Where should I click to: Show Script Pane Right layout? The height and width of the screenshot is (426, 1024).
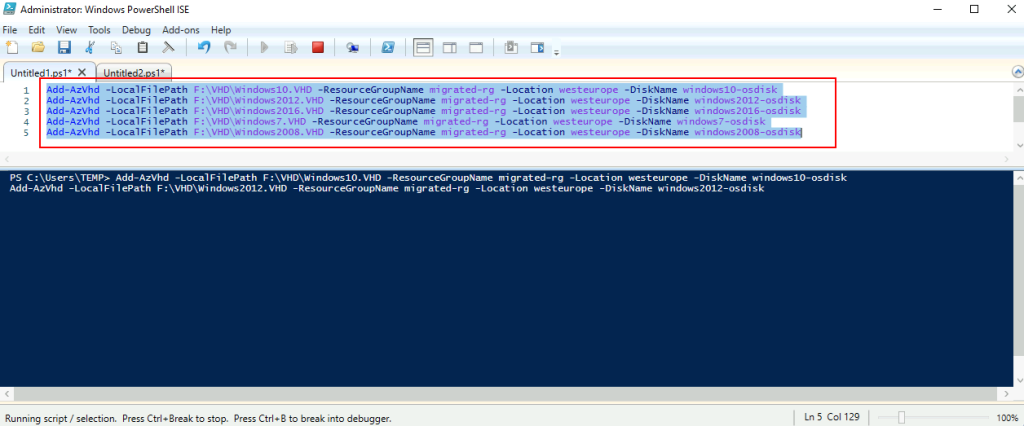point(450,47)
